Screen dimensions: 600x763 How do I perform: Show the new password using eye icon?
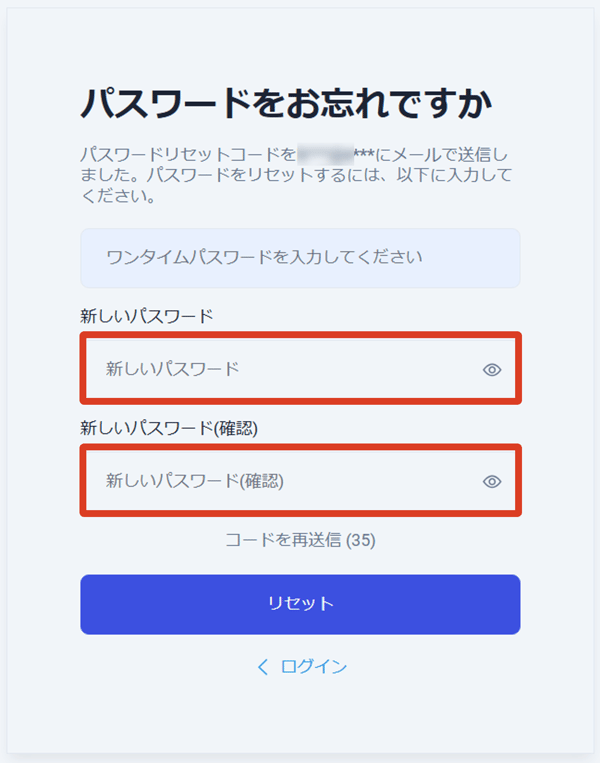(491, 370)
